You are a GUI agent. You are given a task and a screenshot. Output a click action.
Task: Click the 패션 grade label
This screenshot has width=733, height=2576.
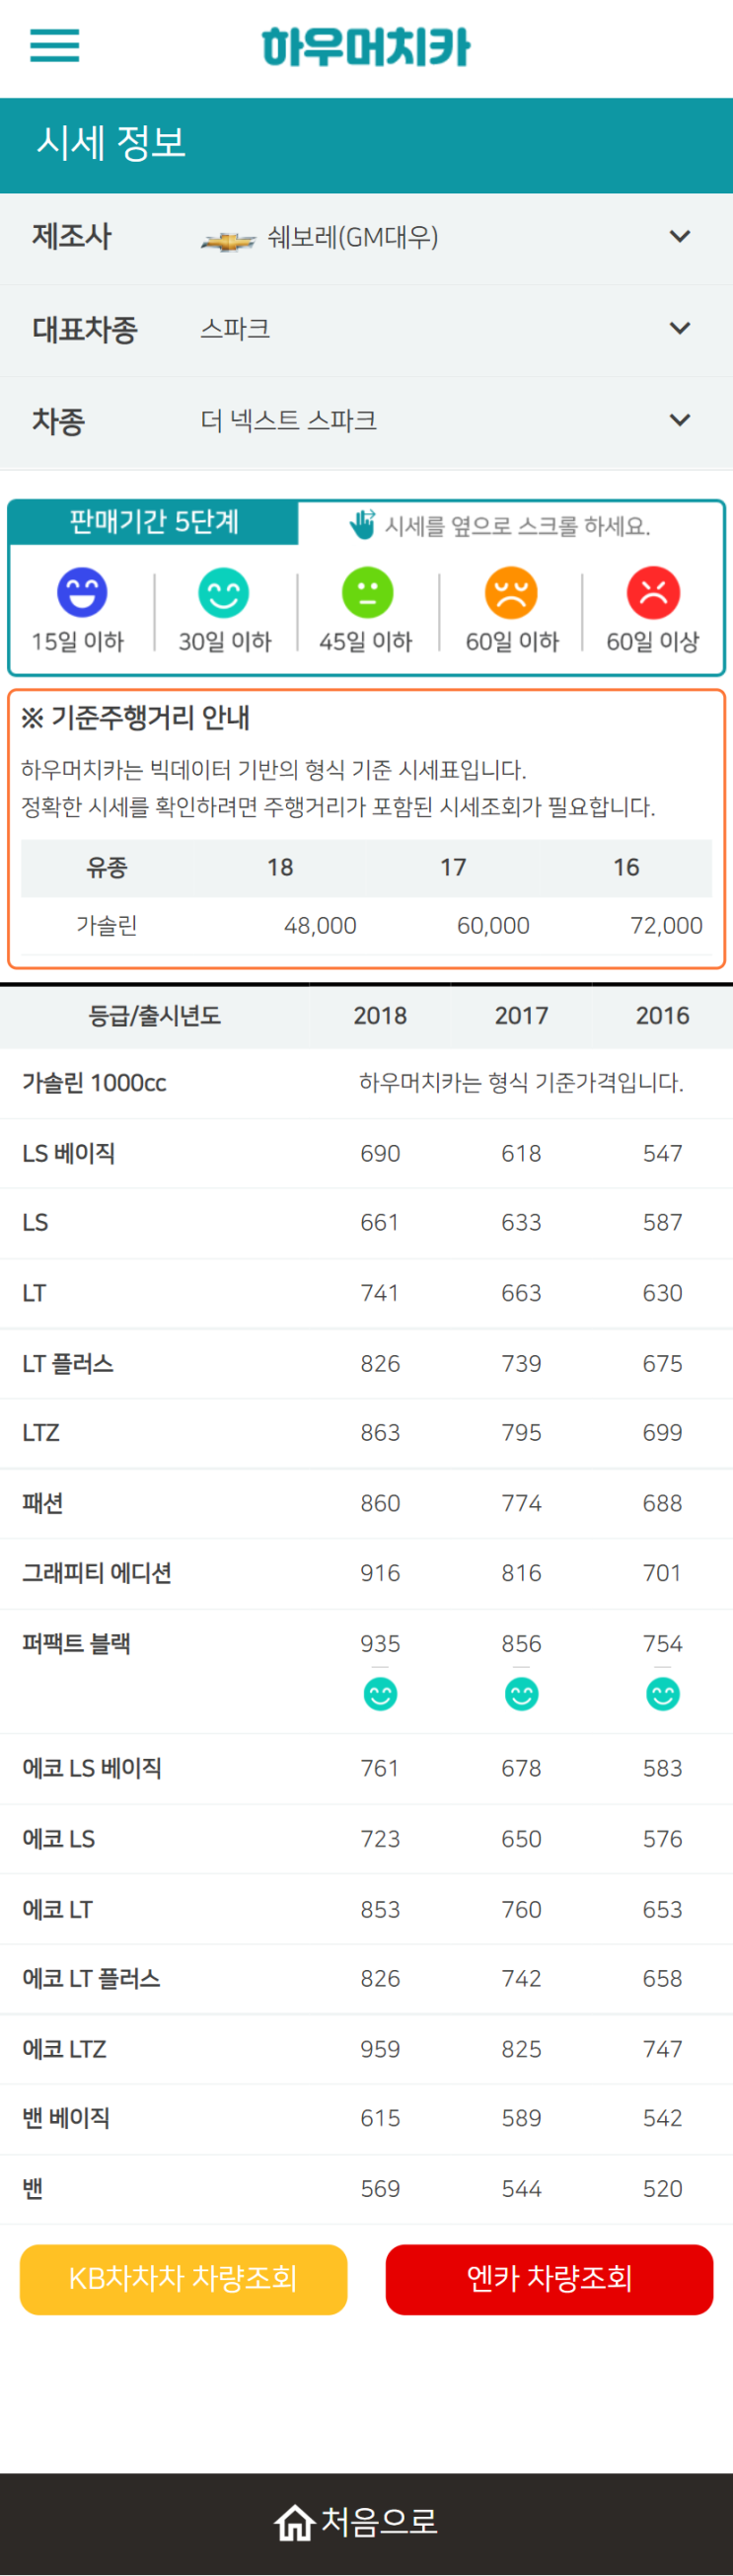(43, 1503)
